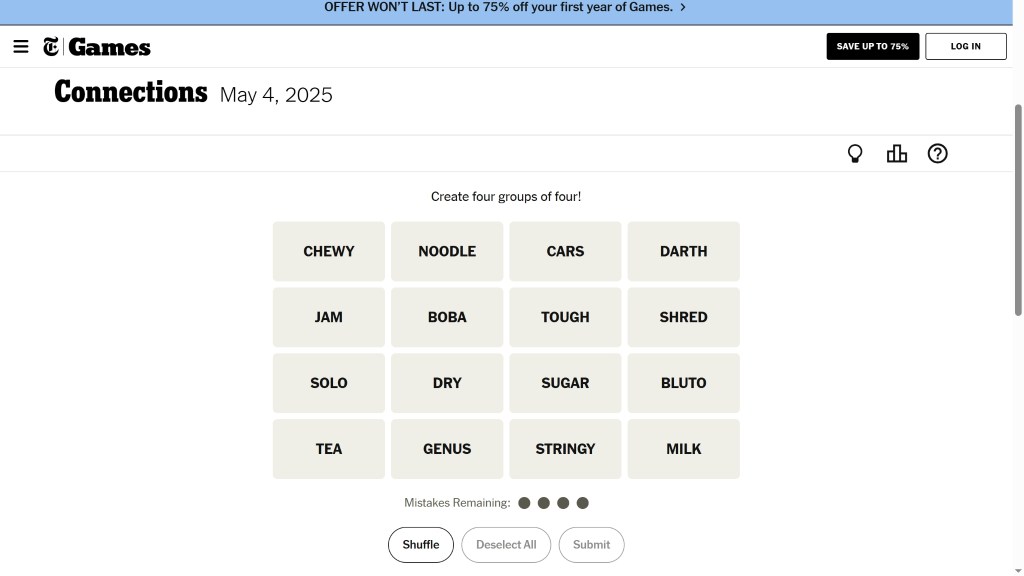Open the help question mark icon
The height and width of the screenshot is (576, 1024).
point(937,154)
